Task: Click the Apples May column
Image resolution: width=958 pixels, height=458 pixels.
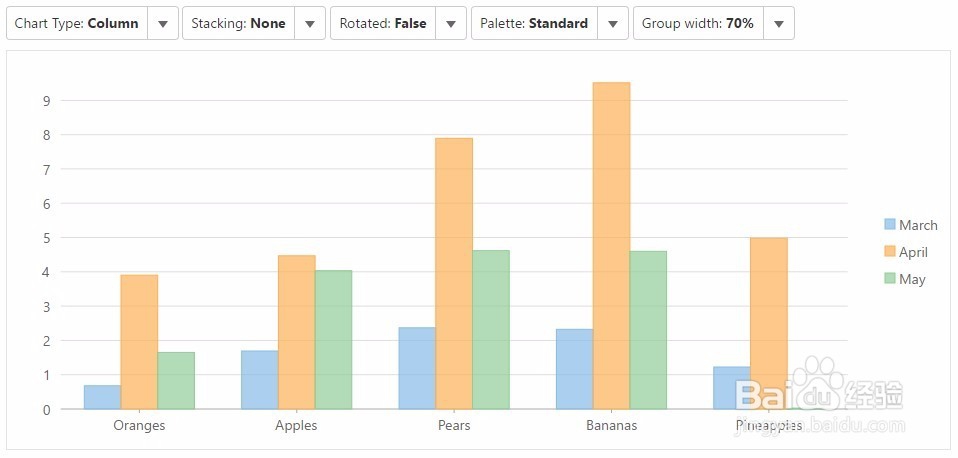Action: (x=333, y=340)
